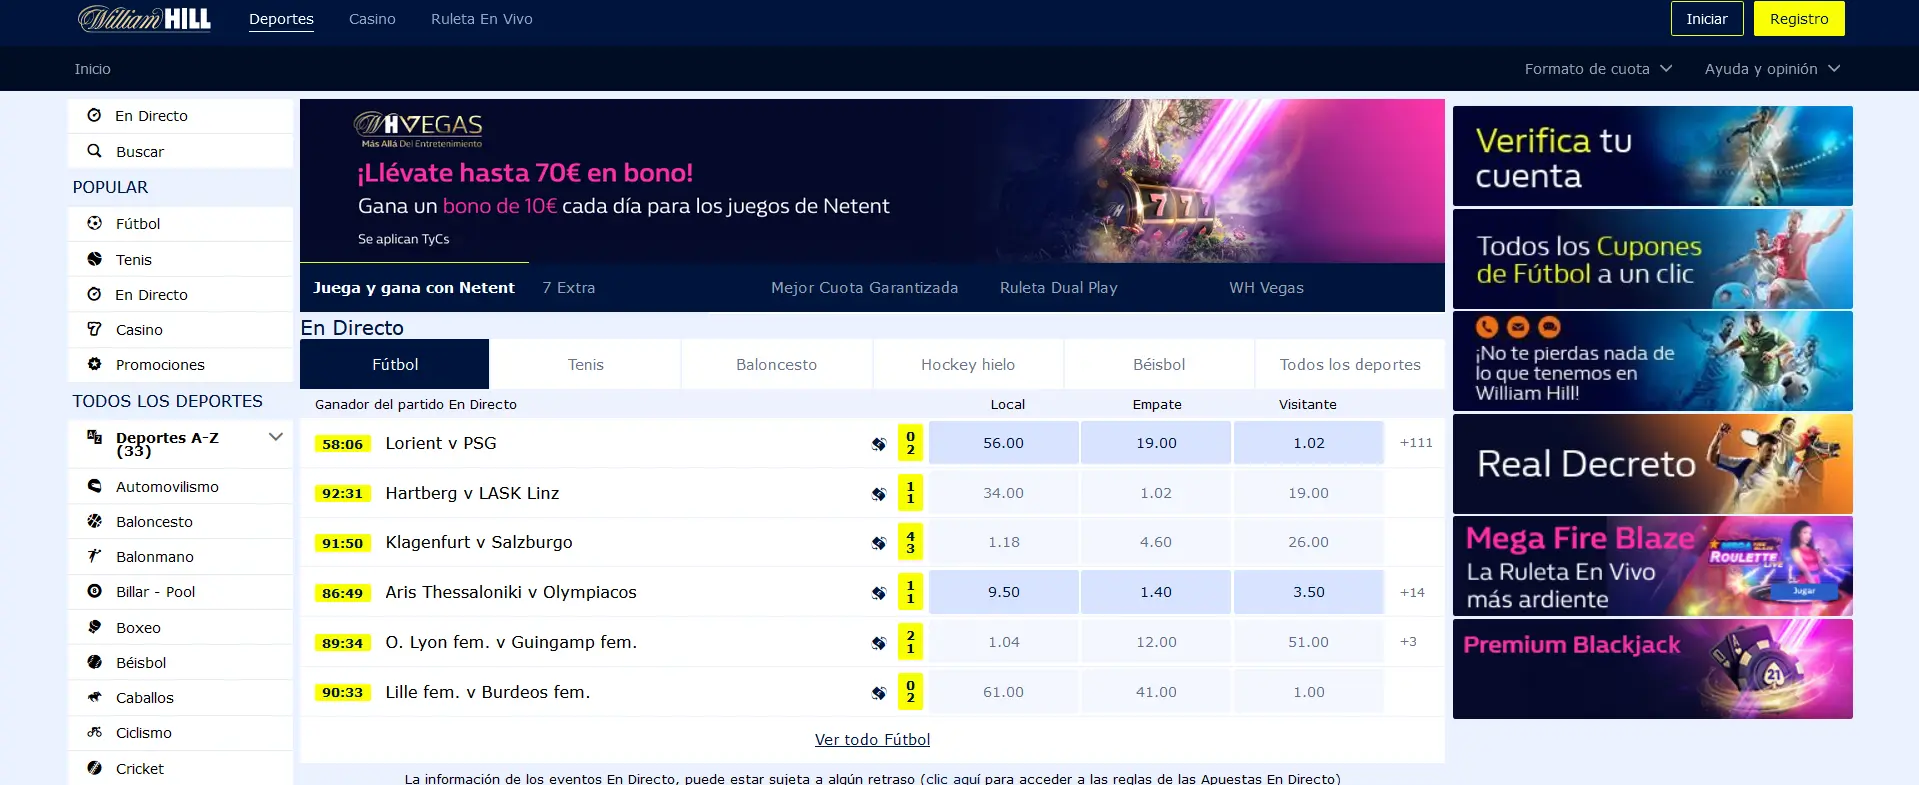The height and width of the screenshot is (785, 1919).
Task: Open the Casino top menu item
Action: [372, 19]
